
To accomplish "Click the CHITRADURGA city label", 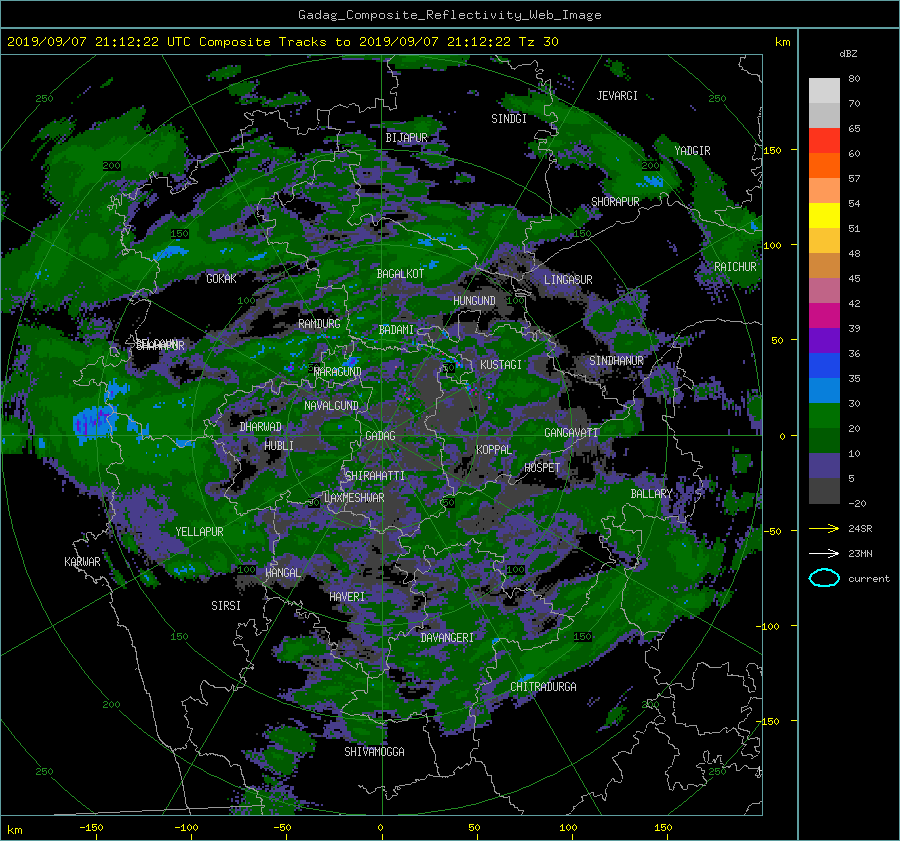I will (544, 687).
